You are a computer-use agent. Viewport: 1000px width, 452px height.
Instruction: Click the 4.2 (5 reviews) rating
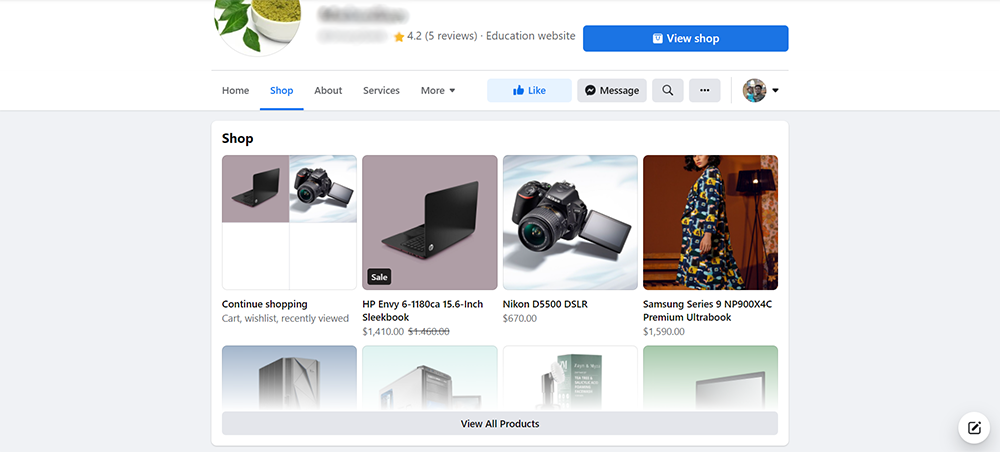pos(436,36)
